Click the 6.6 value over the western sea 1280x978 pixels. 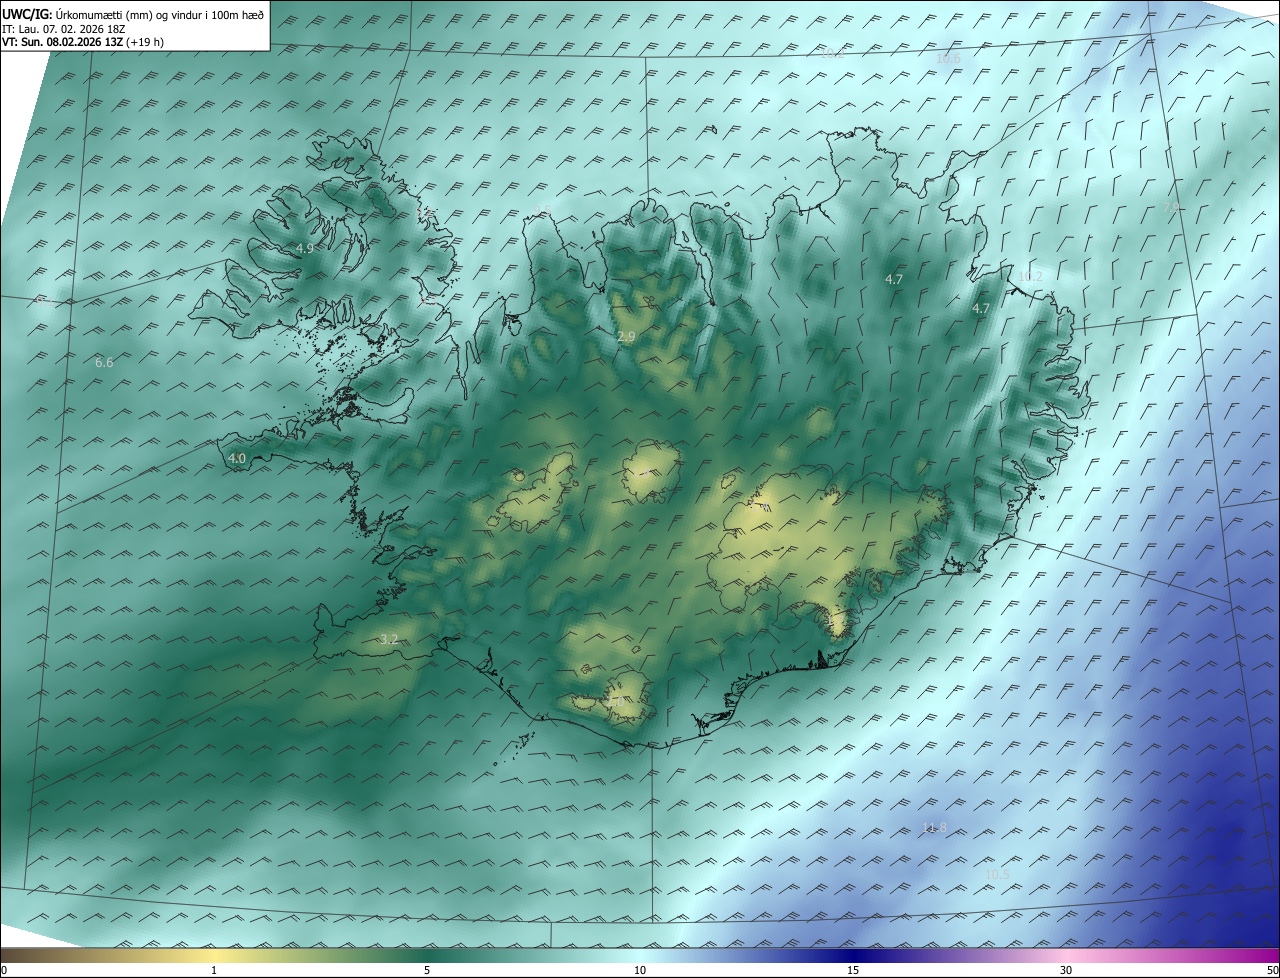[x=104, y=362]
